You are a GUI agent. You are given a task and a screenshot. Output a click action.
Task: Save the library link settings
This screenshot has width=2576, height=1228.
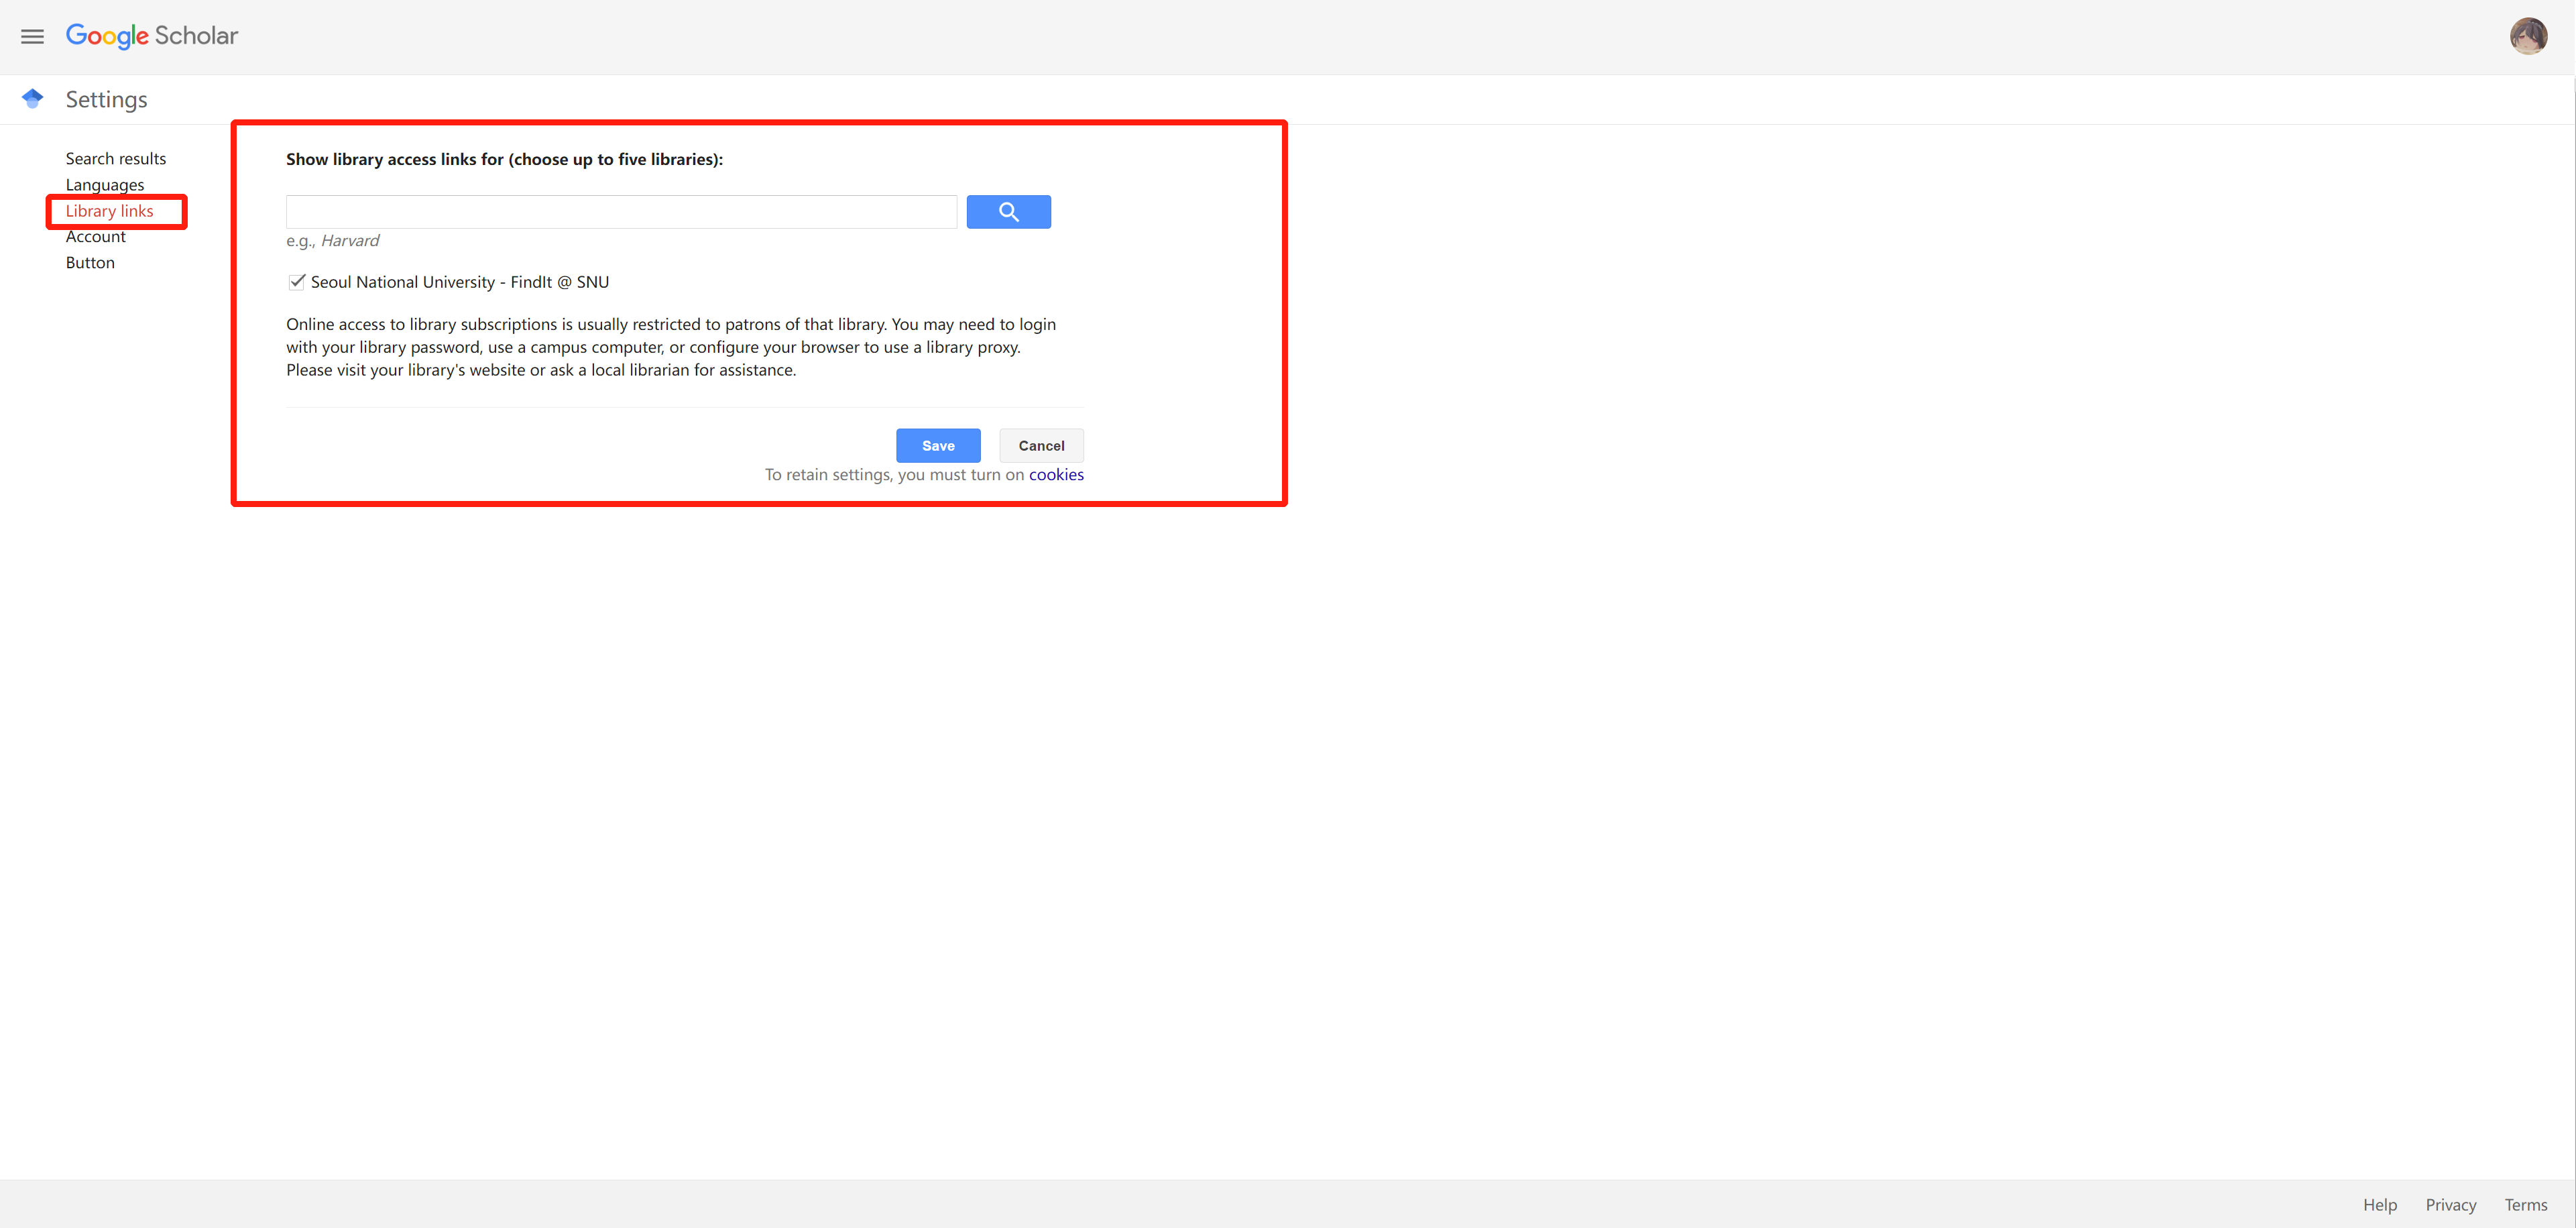(938, 445)
